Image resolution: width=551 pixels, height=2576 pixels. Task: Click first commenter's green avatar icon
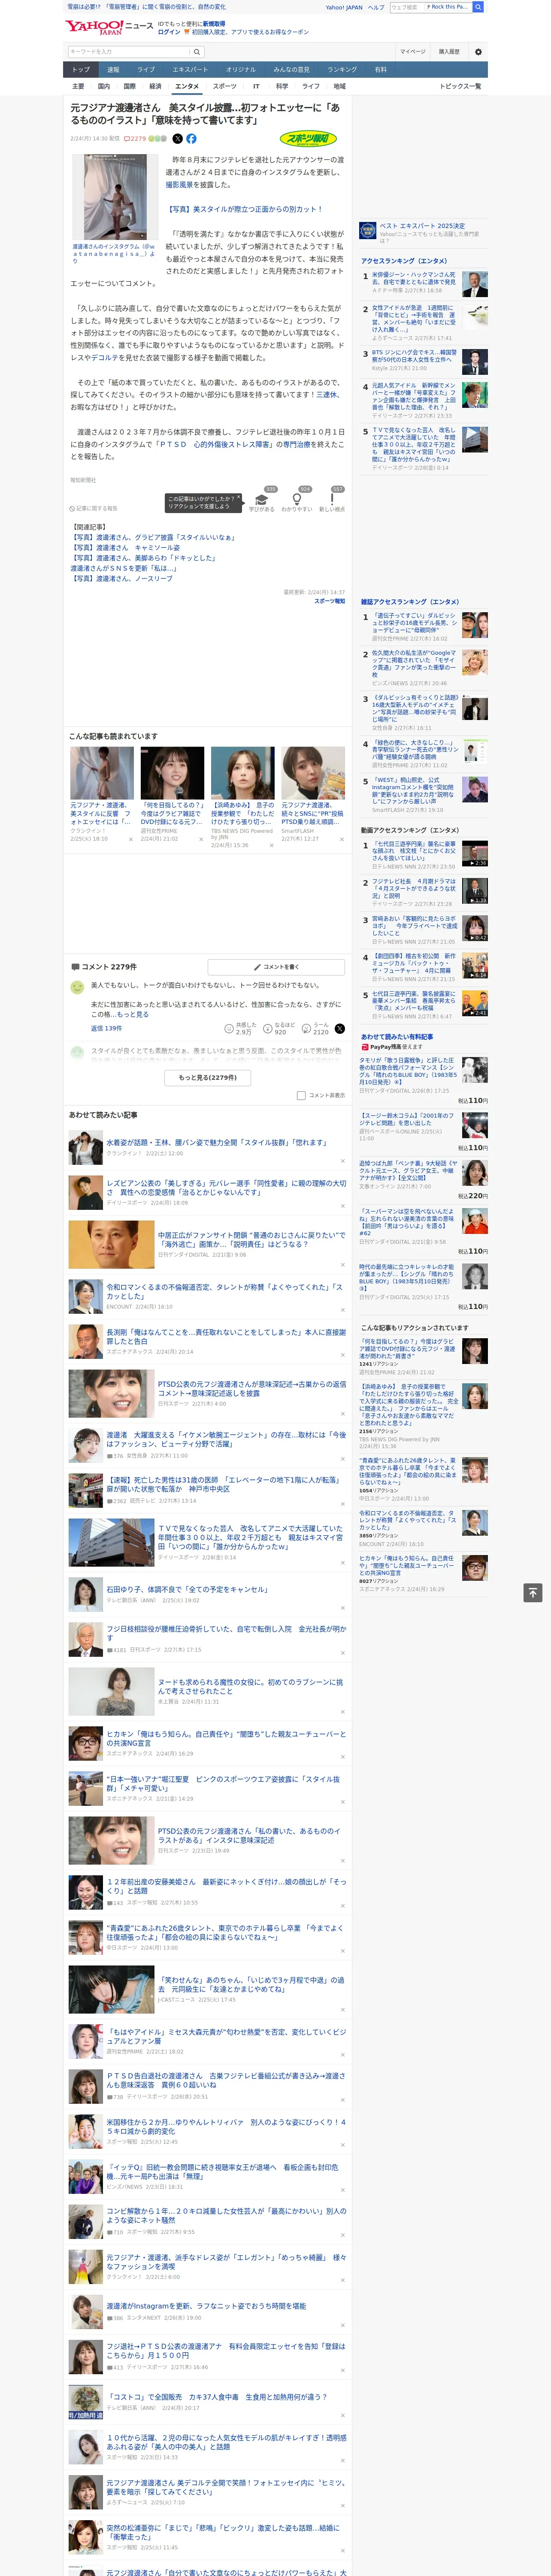(77, 987)
